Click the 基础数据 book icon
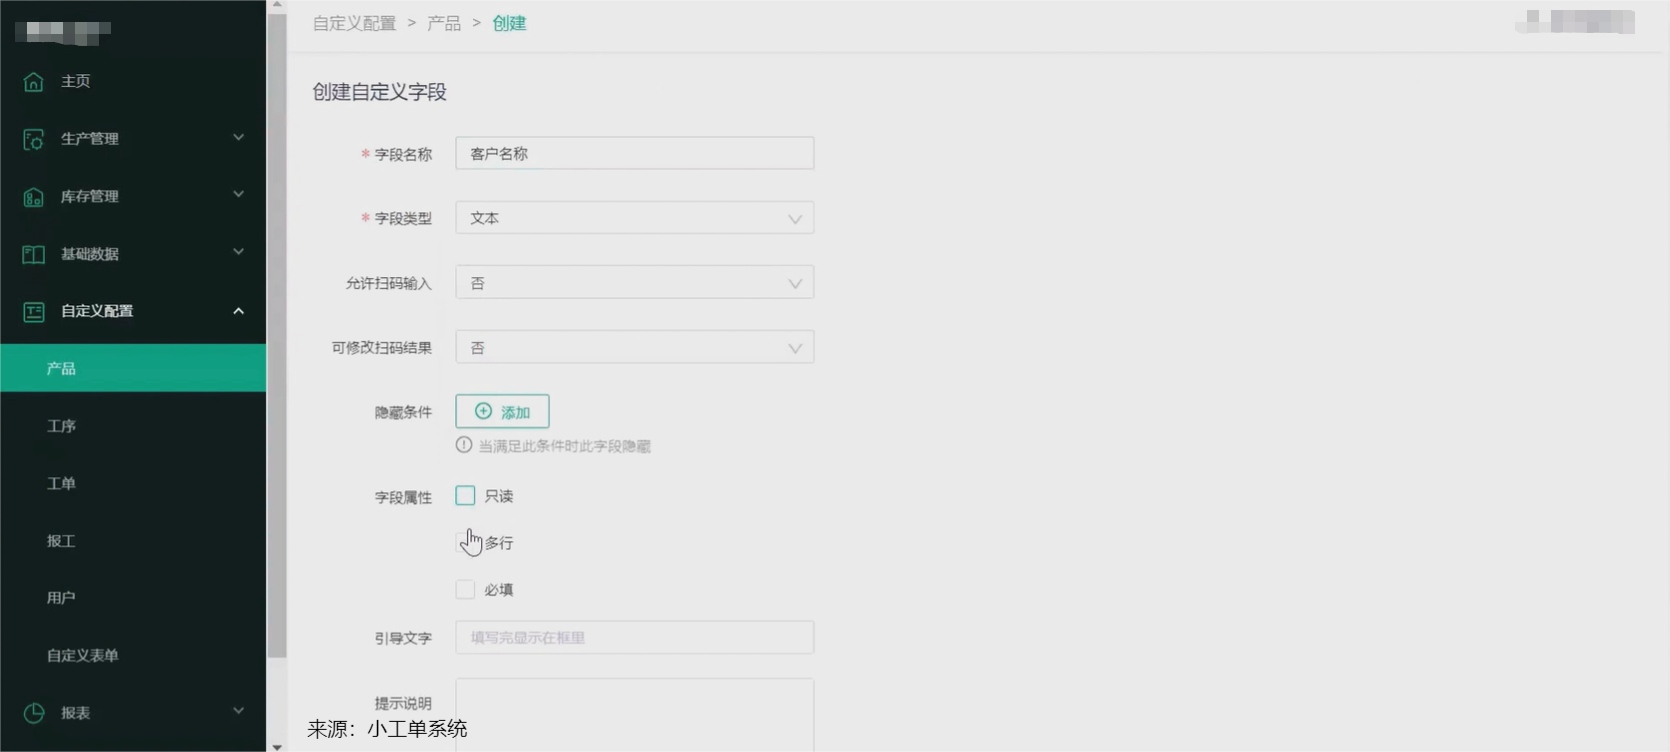Viewport: 1670px width, 752px height. (33, 254)
